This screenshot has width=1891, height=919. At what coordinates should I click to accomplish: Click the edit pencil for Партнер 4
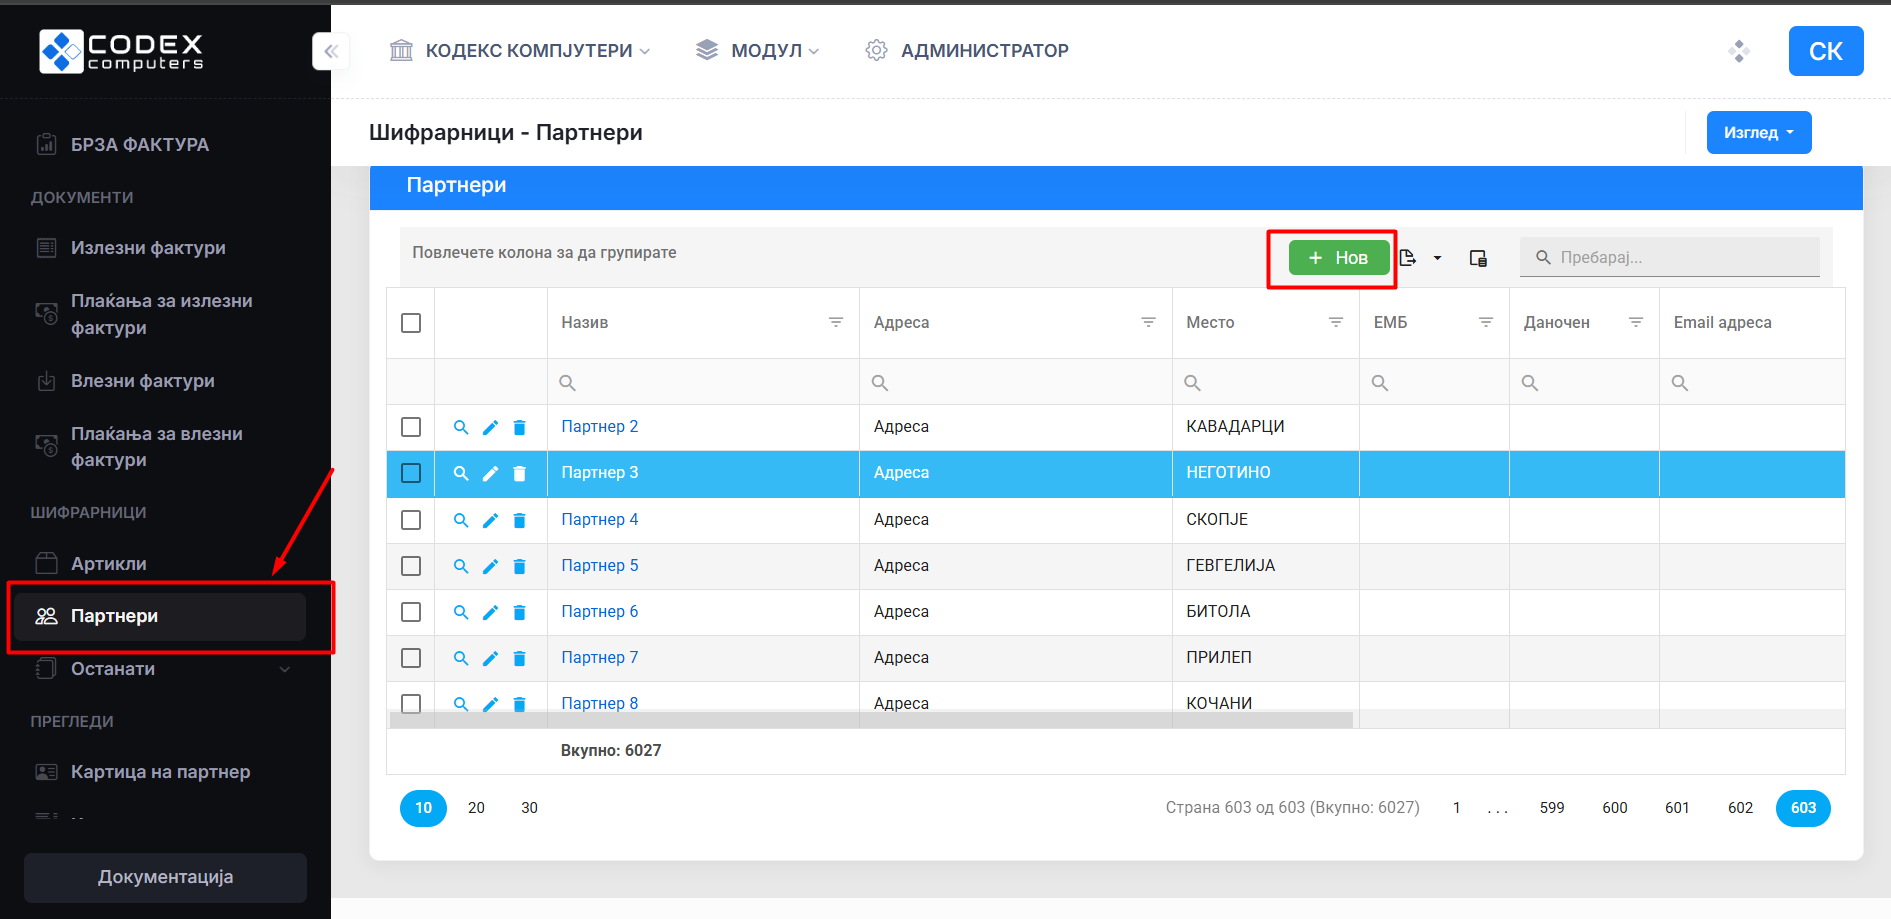pyautogui.click(x=490, y=520)
